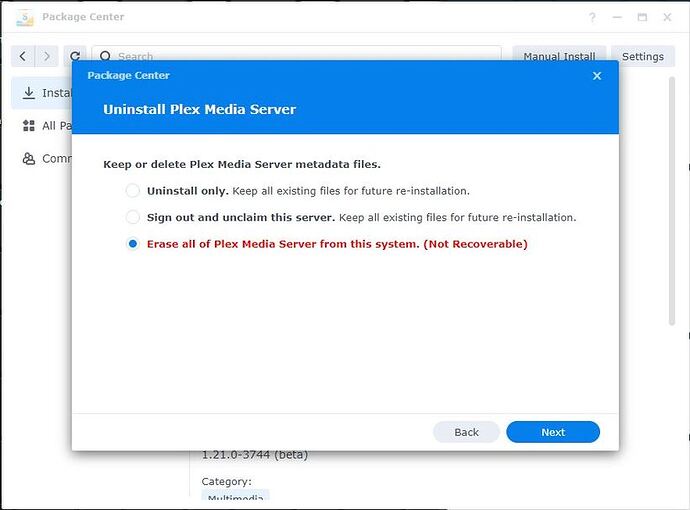Open the Installed section in sidebar
The height and width of the screenshot is (510, 690).
pyautogui.click(x=43, y=93)
